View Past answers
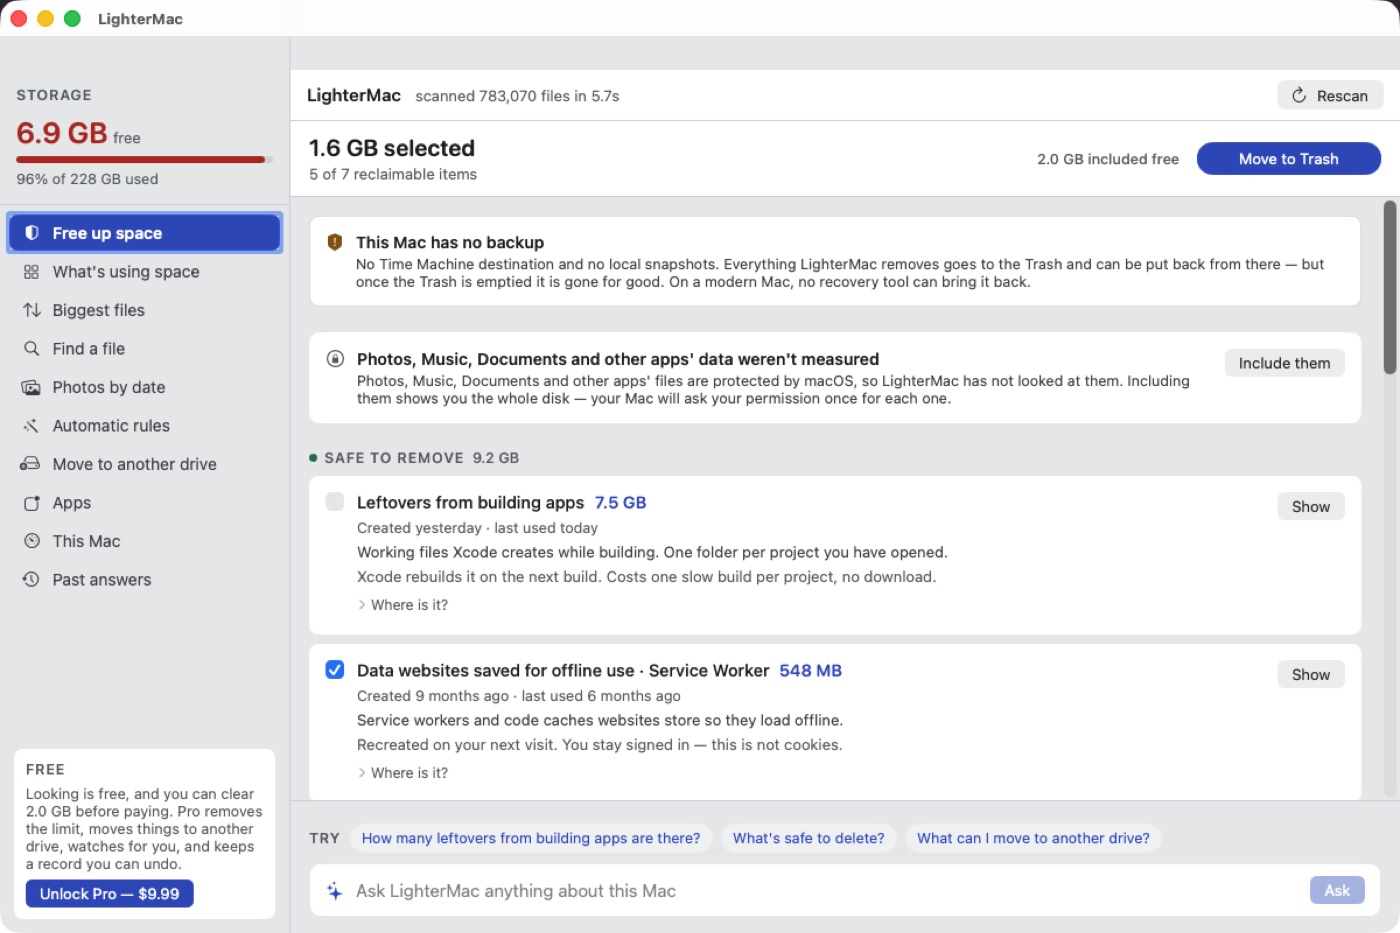This screenshot has height=933, width=1400. point(145,580)
